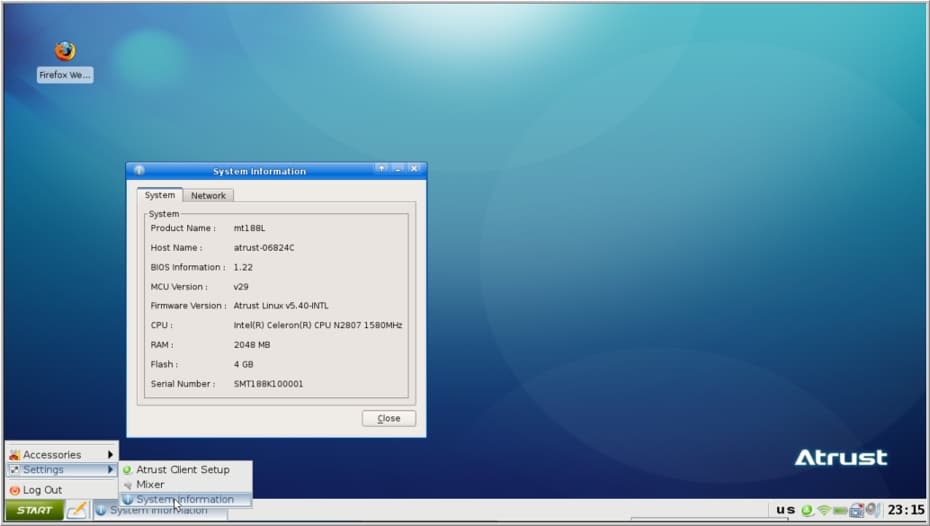Click firmware value 'Atrust Linux v5.40-INTL'
The height and width of the screenshot is (526, 930).
(x=281, y=305)
